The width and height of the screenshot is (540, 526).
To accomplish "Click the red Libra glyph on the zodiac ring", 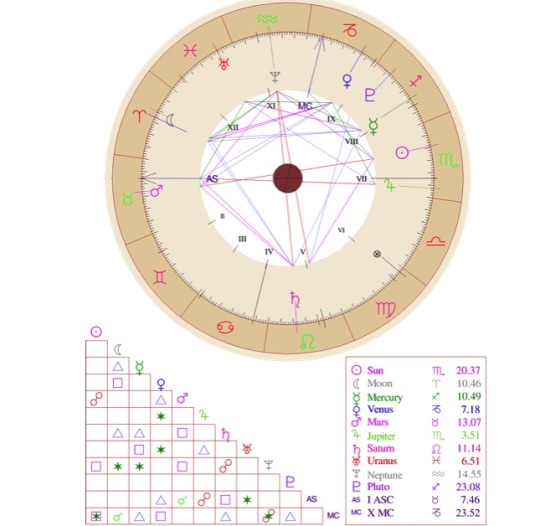I will tap(436, 240).
